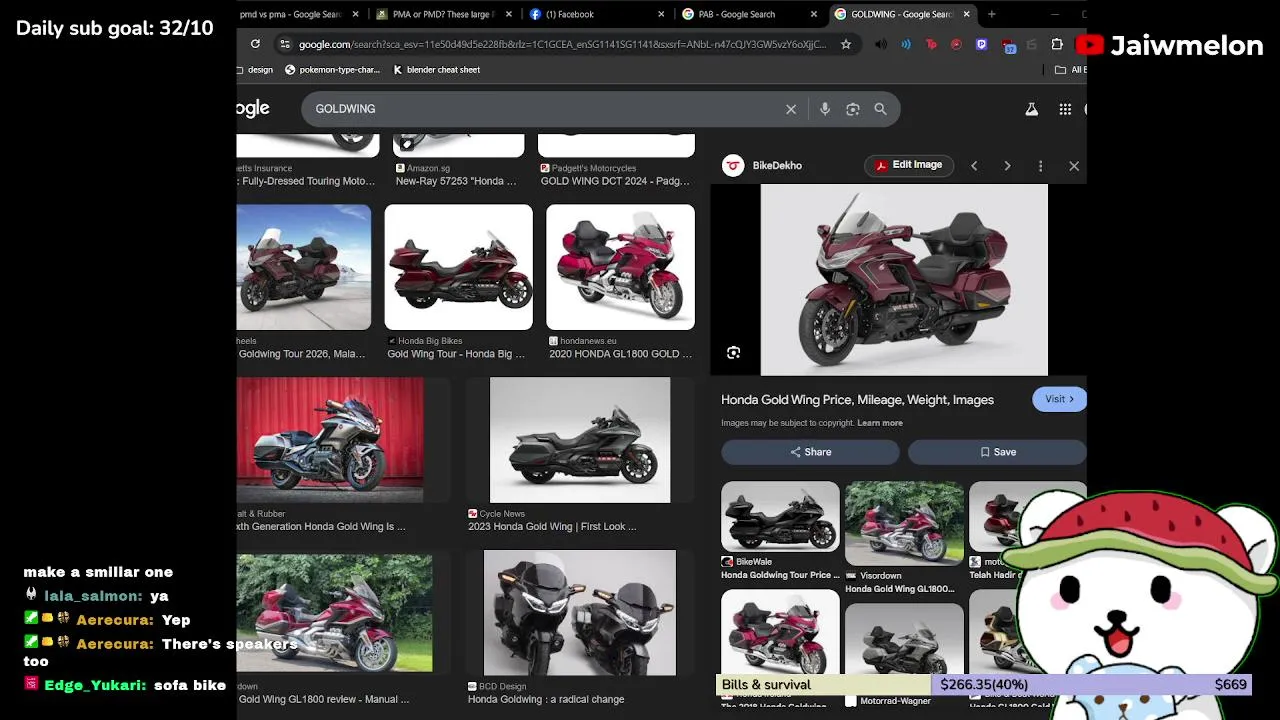Submit search using magnifier icon

880,109
